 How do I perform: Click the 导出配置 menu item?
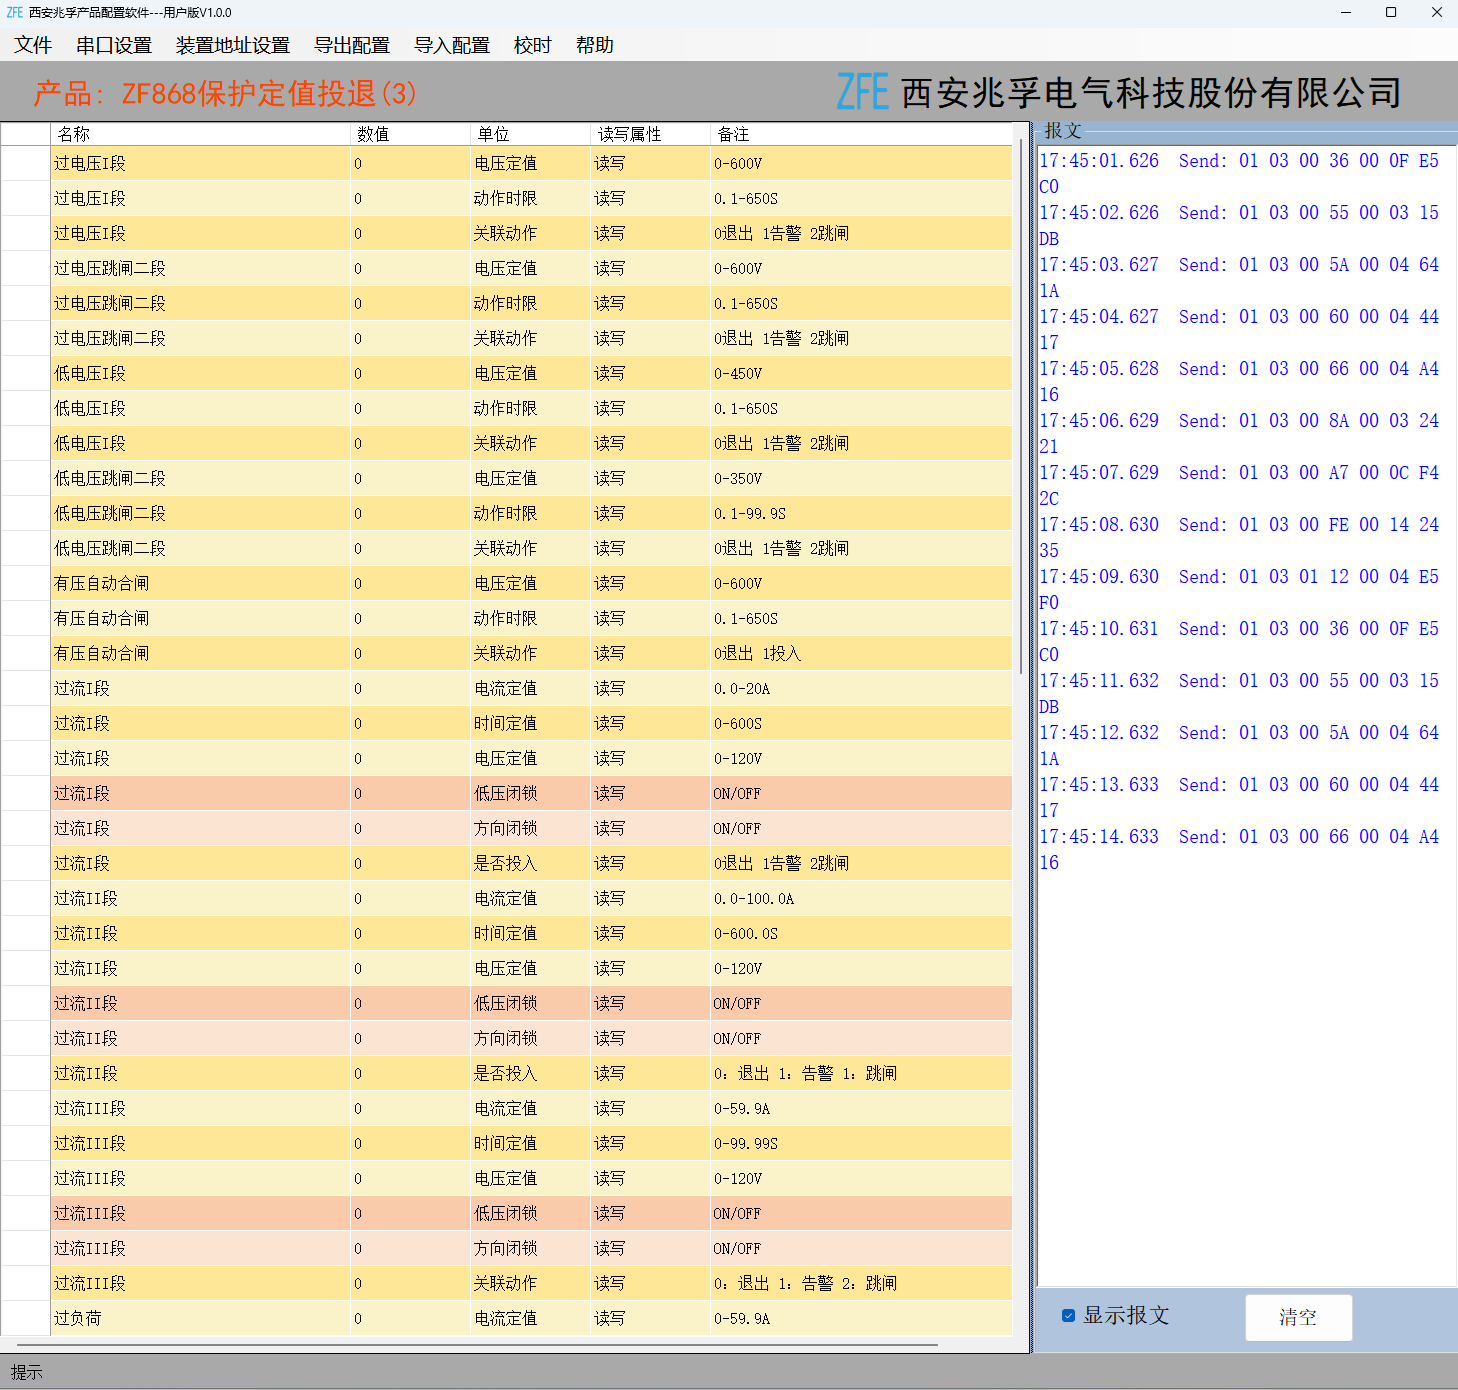tap(352, 45)
